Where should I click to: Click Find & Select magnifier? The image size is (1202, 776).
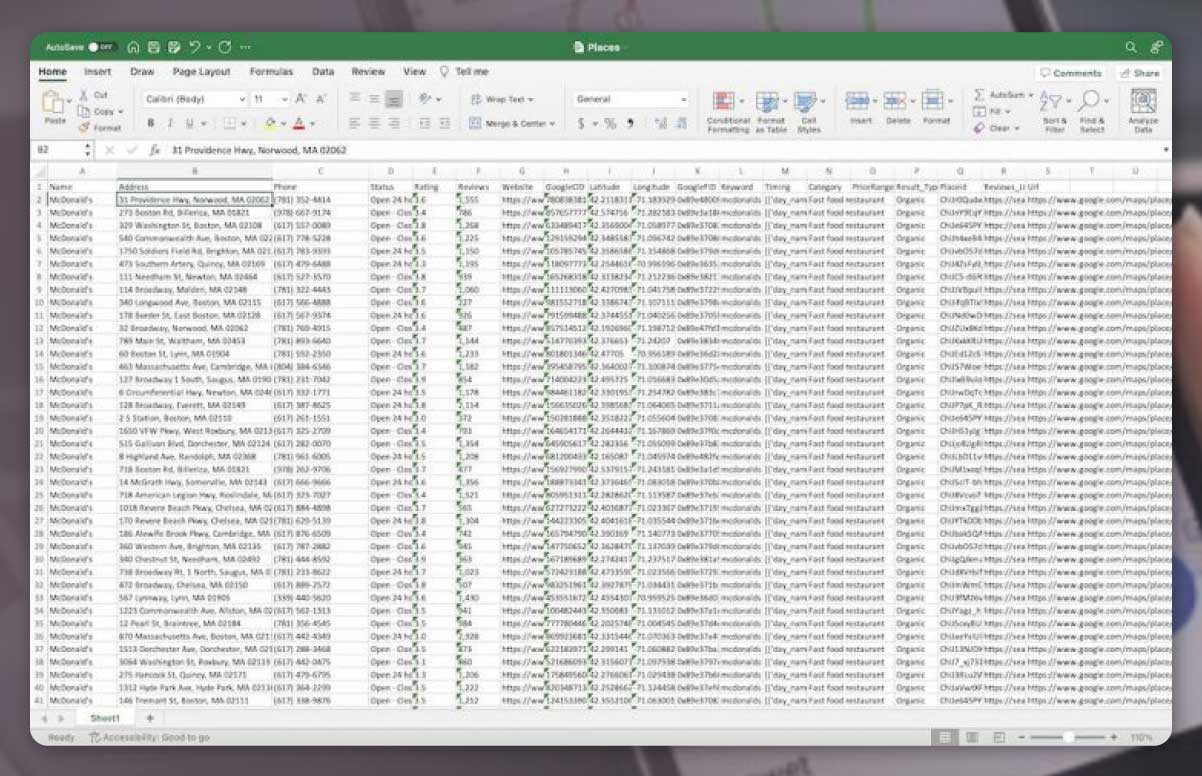(x=1091, y=111)
